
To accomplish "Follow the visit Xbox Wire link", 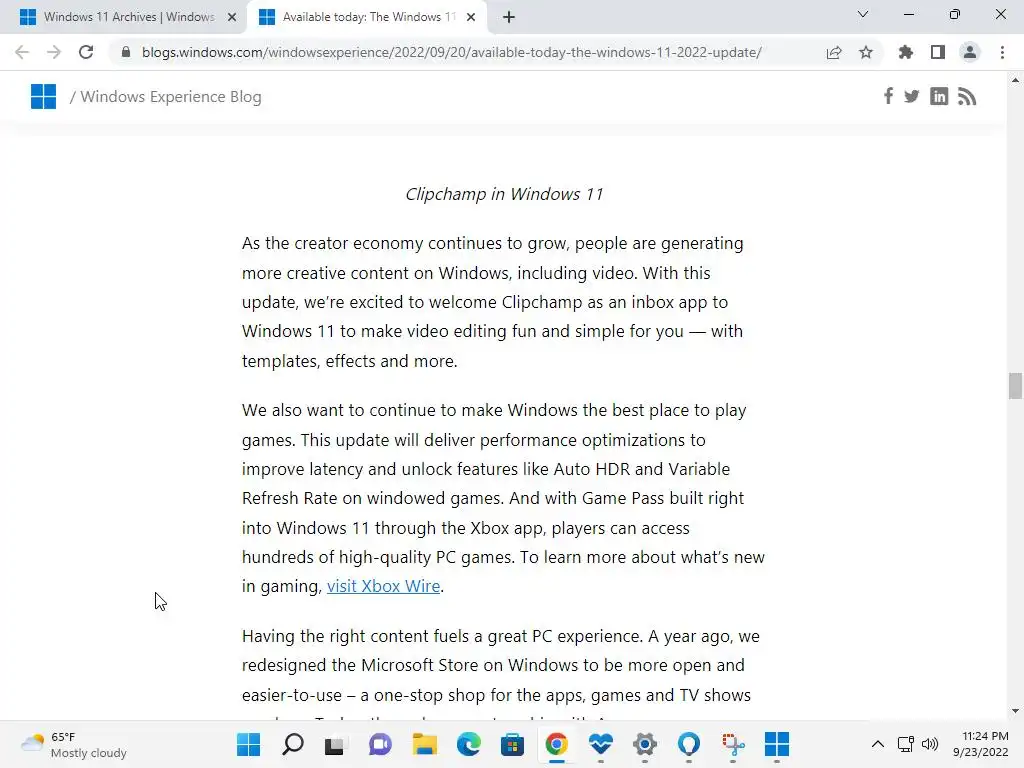I will click(383, 586).
